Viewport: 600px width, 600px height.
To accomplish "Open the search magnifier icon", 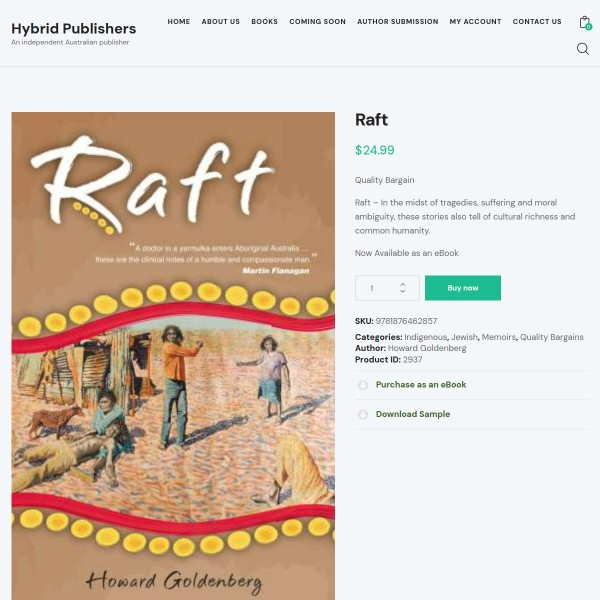I will [583, 49].
